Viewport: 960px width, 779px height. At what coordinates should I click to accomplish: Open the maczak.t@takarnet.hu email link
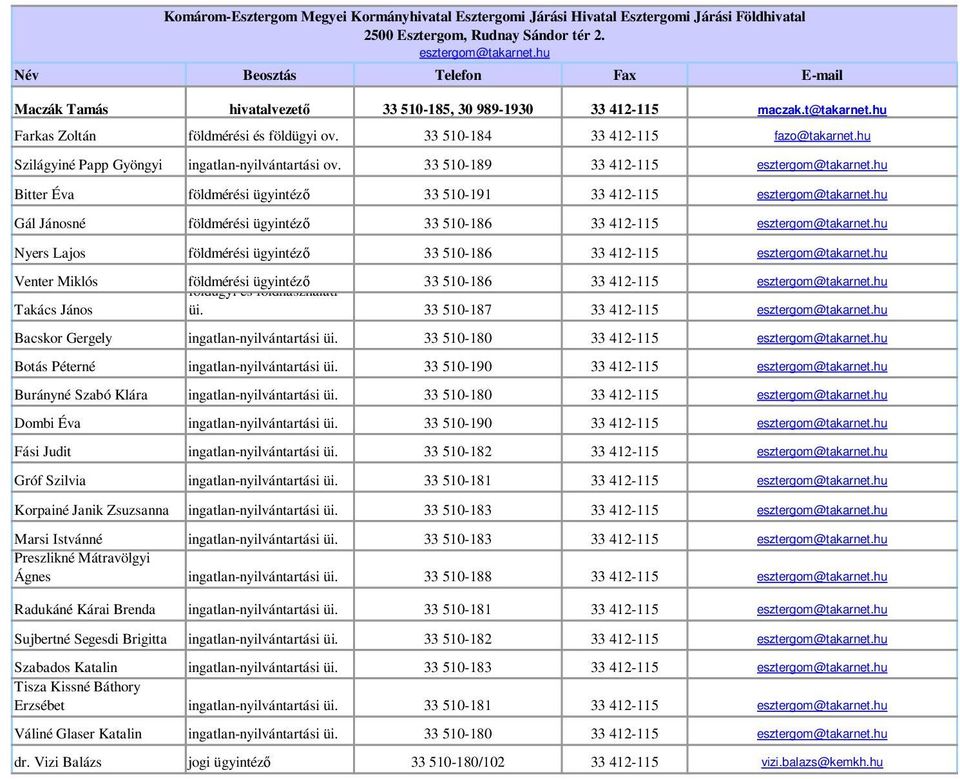tap(822, 110)
